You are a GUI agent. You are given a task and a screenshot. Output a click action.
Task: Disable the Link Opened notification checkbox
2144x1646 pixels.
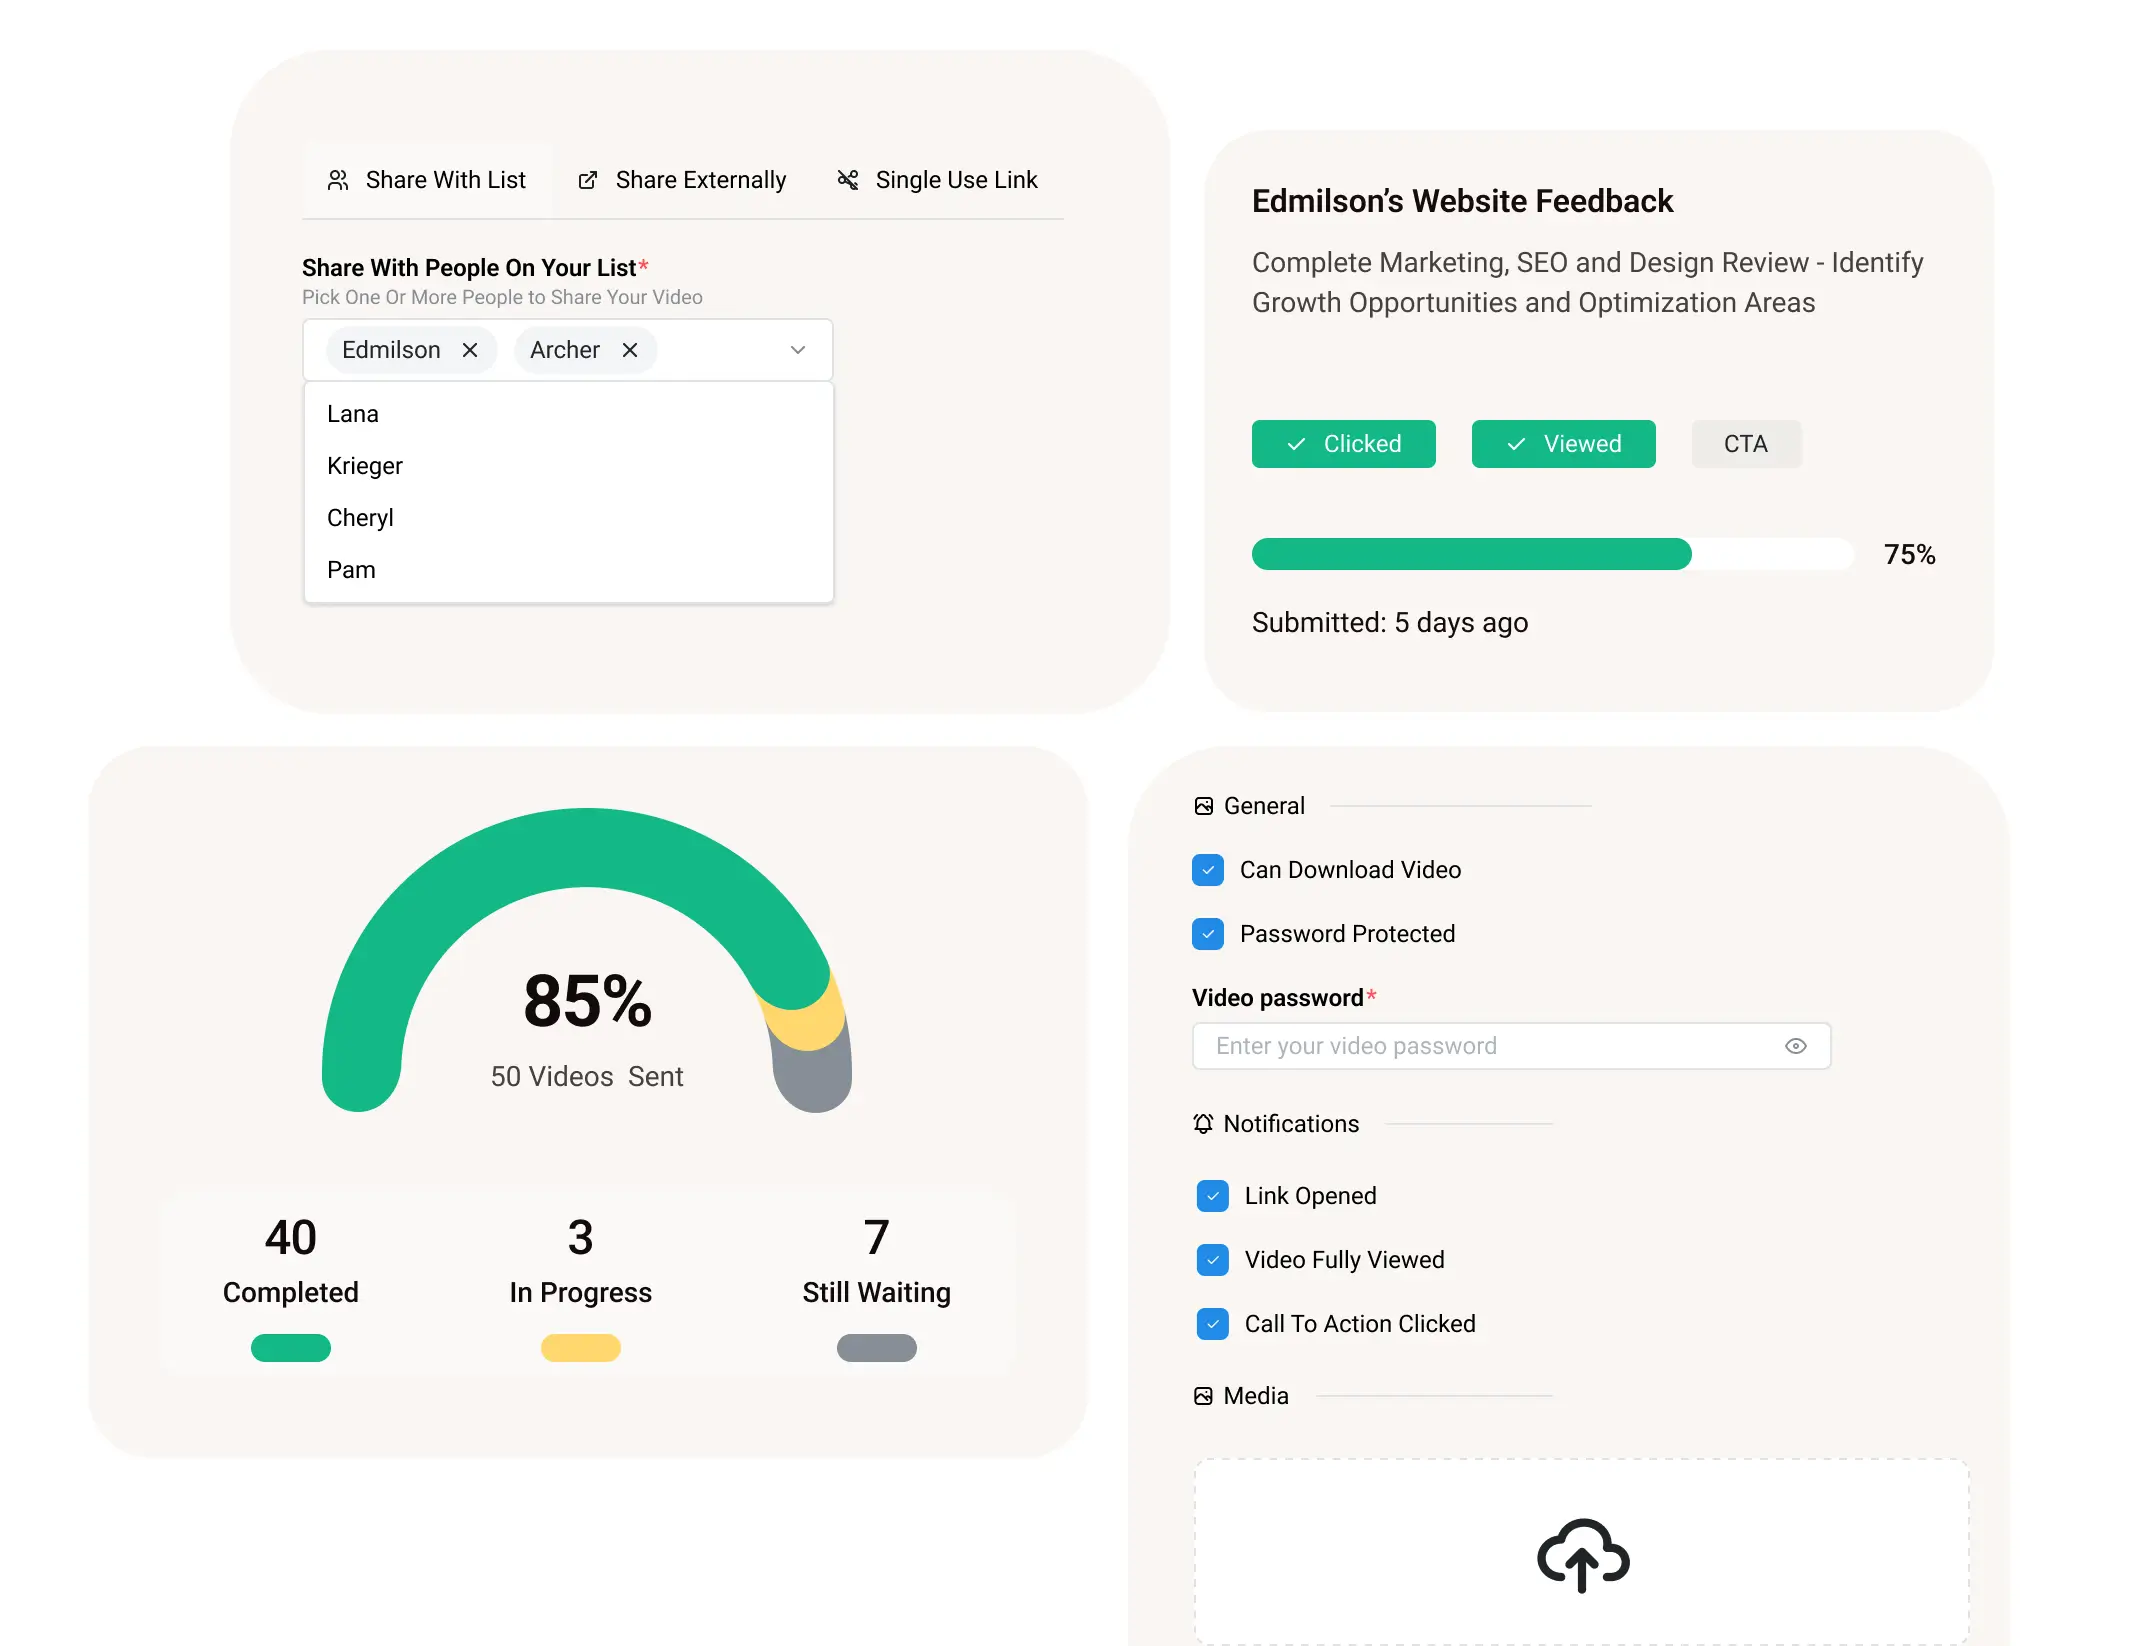point(1213,1196)
